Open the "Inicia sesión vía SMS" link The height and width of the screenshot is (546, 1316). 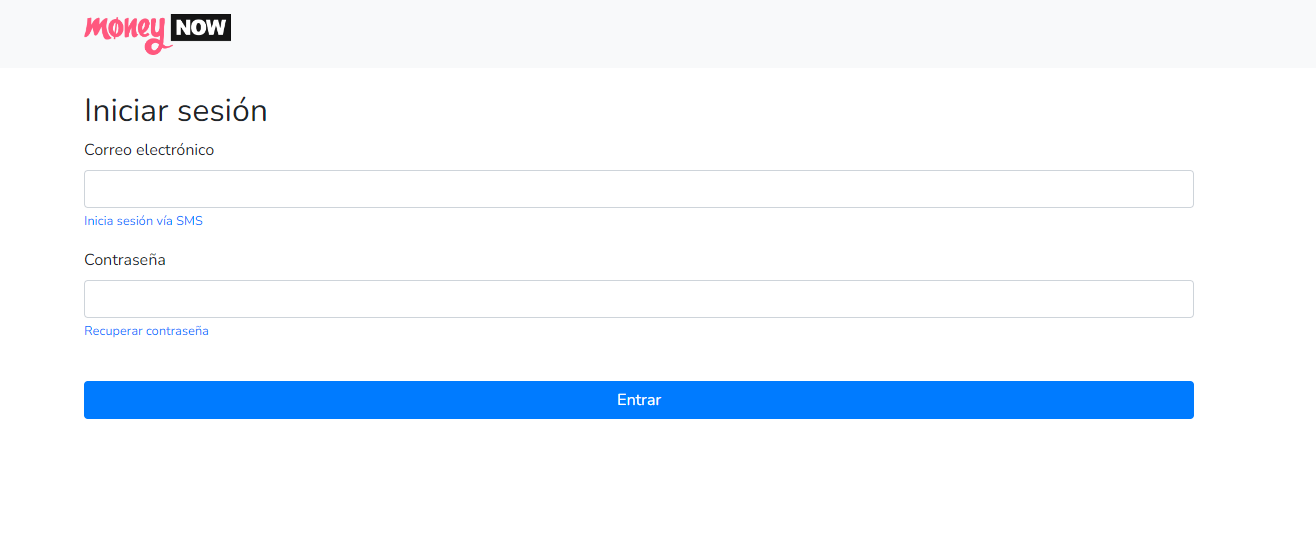pyautogui.click(x=143, y=221)
